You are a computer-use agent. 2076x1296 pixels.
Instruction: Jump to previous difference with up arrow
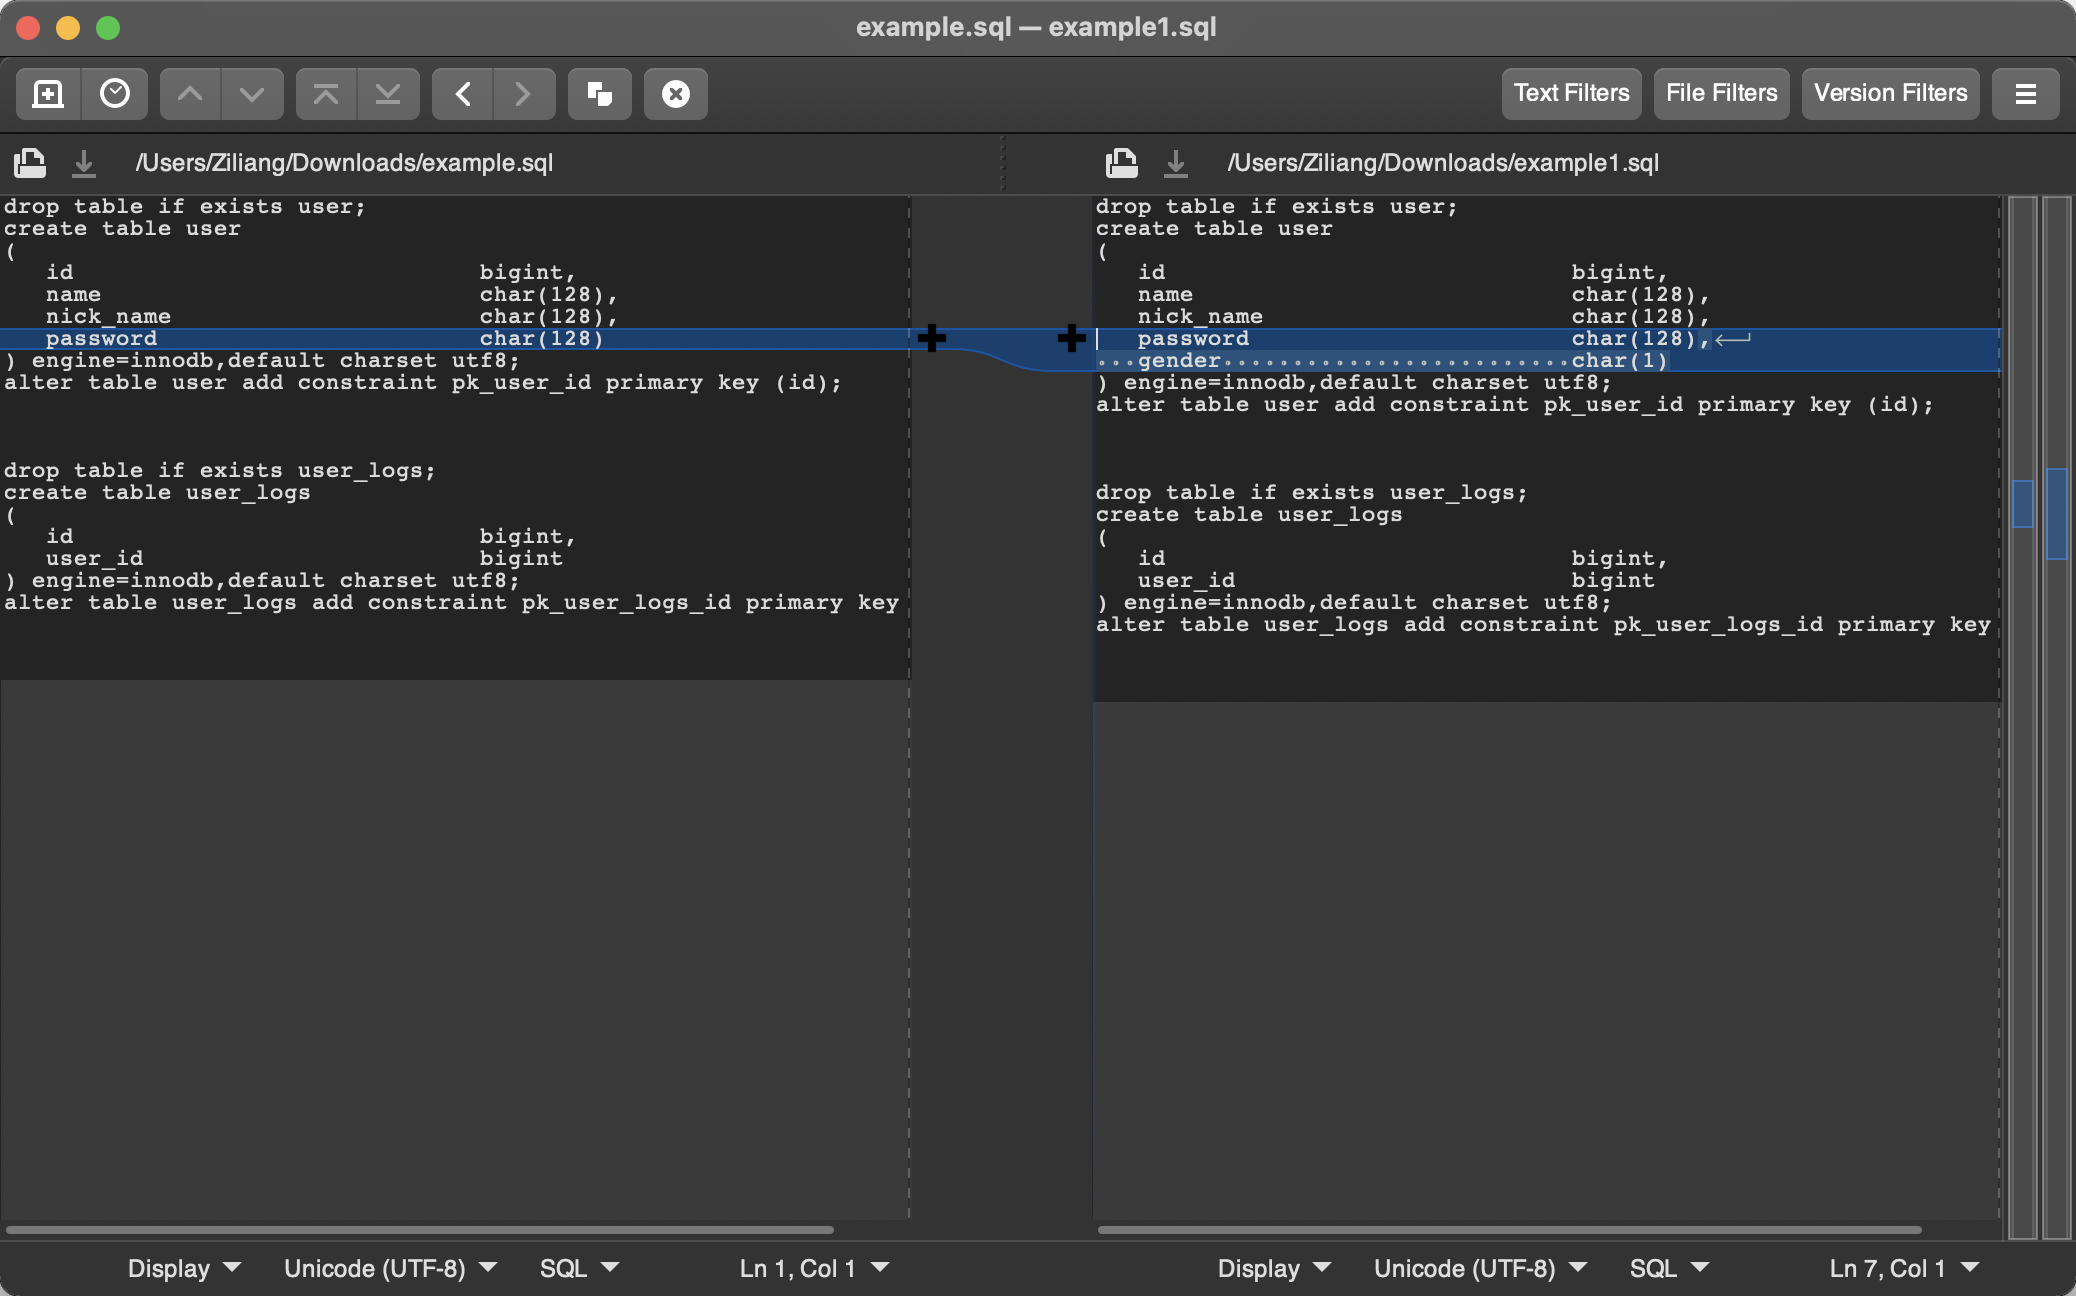[190, 94]
